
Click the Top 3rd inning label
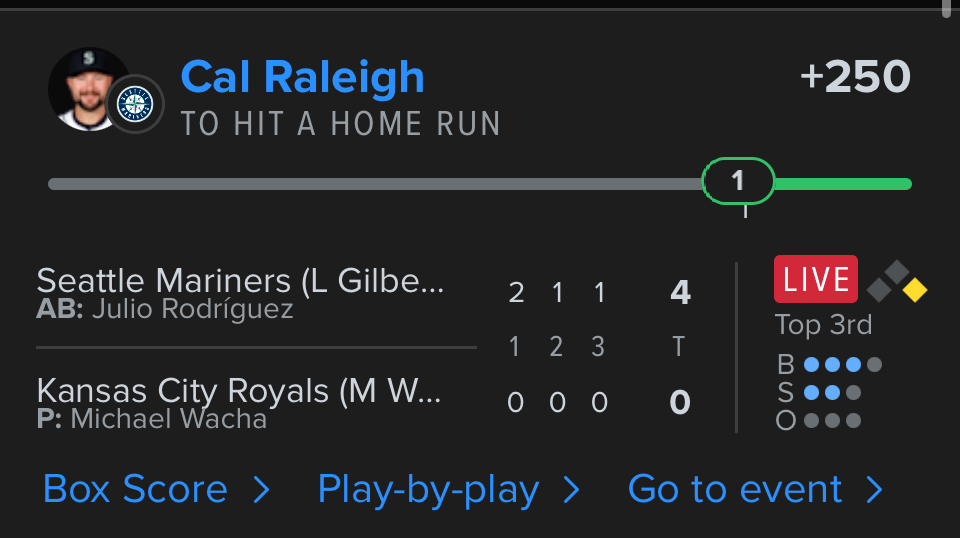[x=823, y=325]
